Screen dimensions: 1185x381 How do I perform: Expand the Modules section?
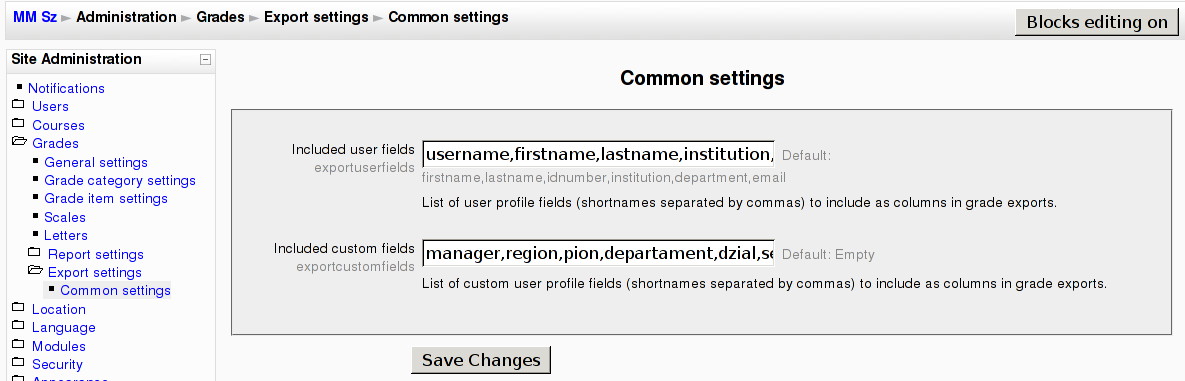(x=58, y=346)
